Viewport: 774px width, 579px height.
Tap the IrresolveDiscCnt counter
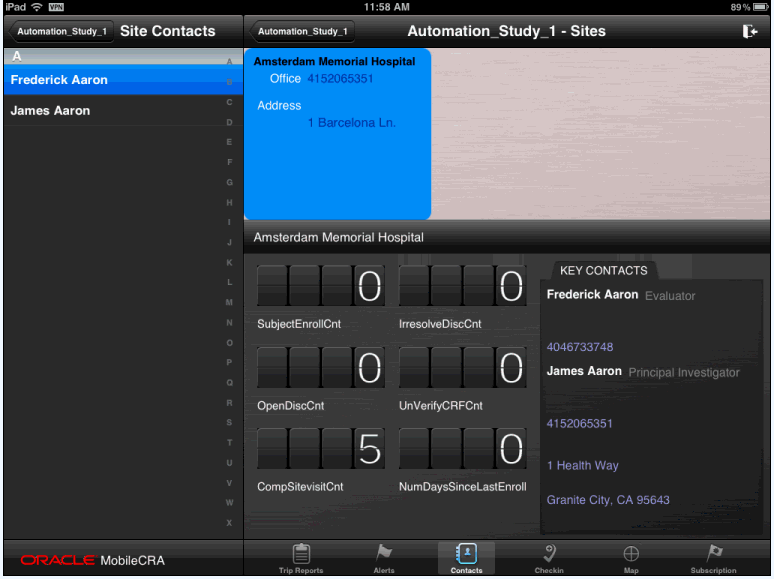(463, 286)
